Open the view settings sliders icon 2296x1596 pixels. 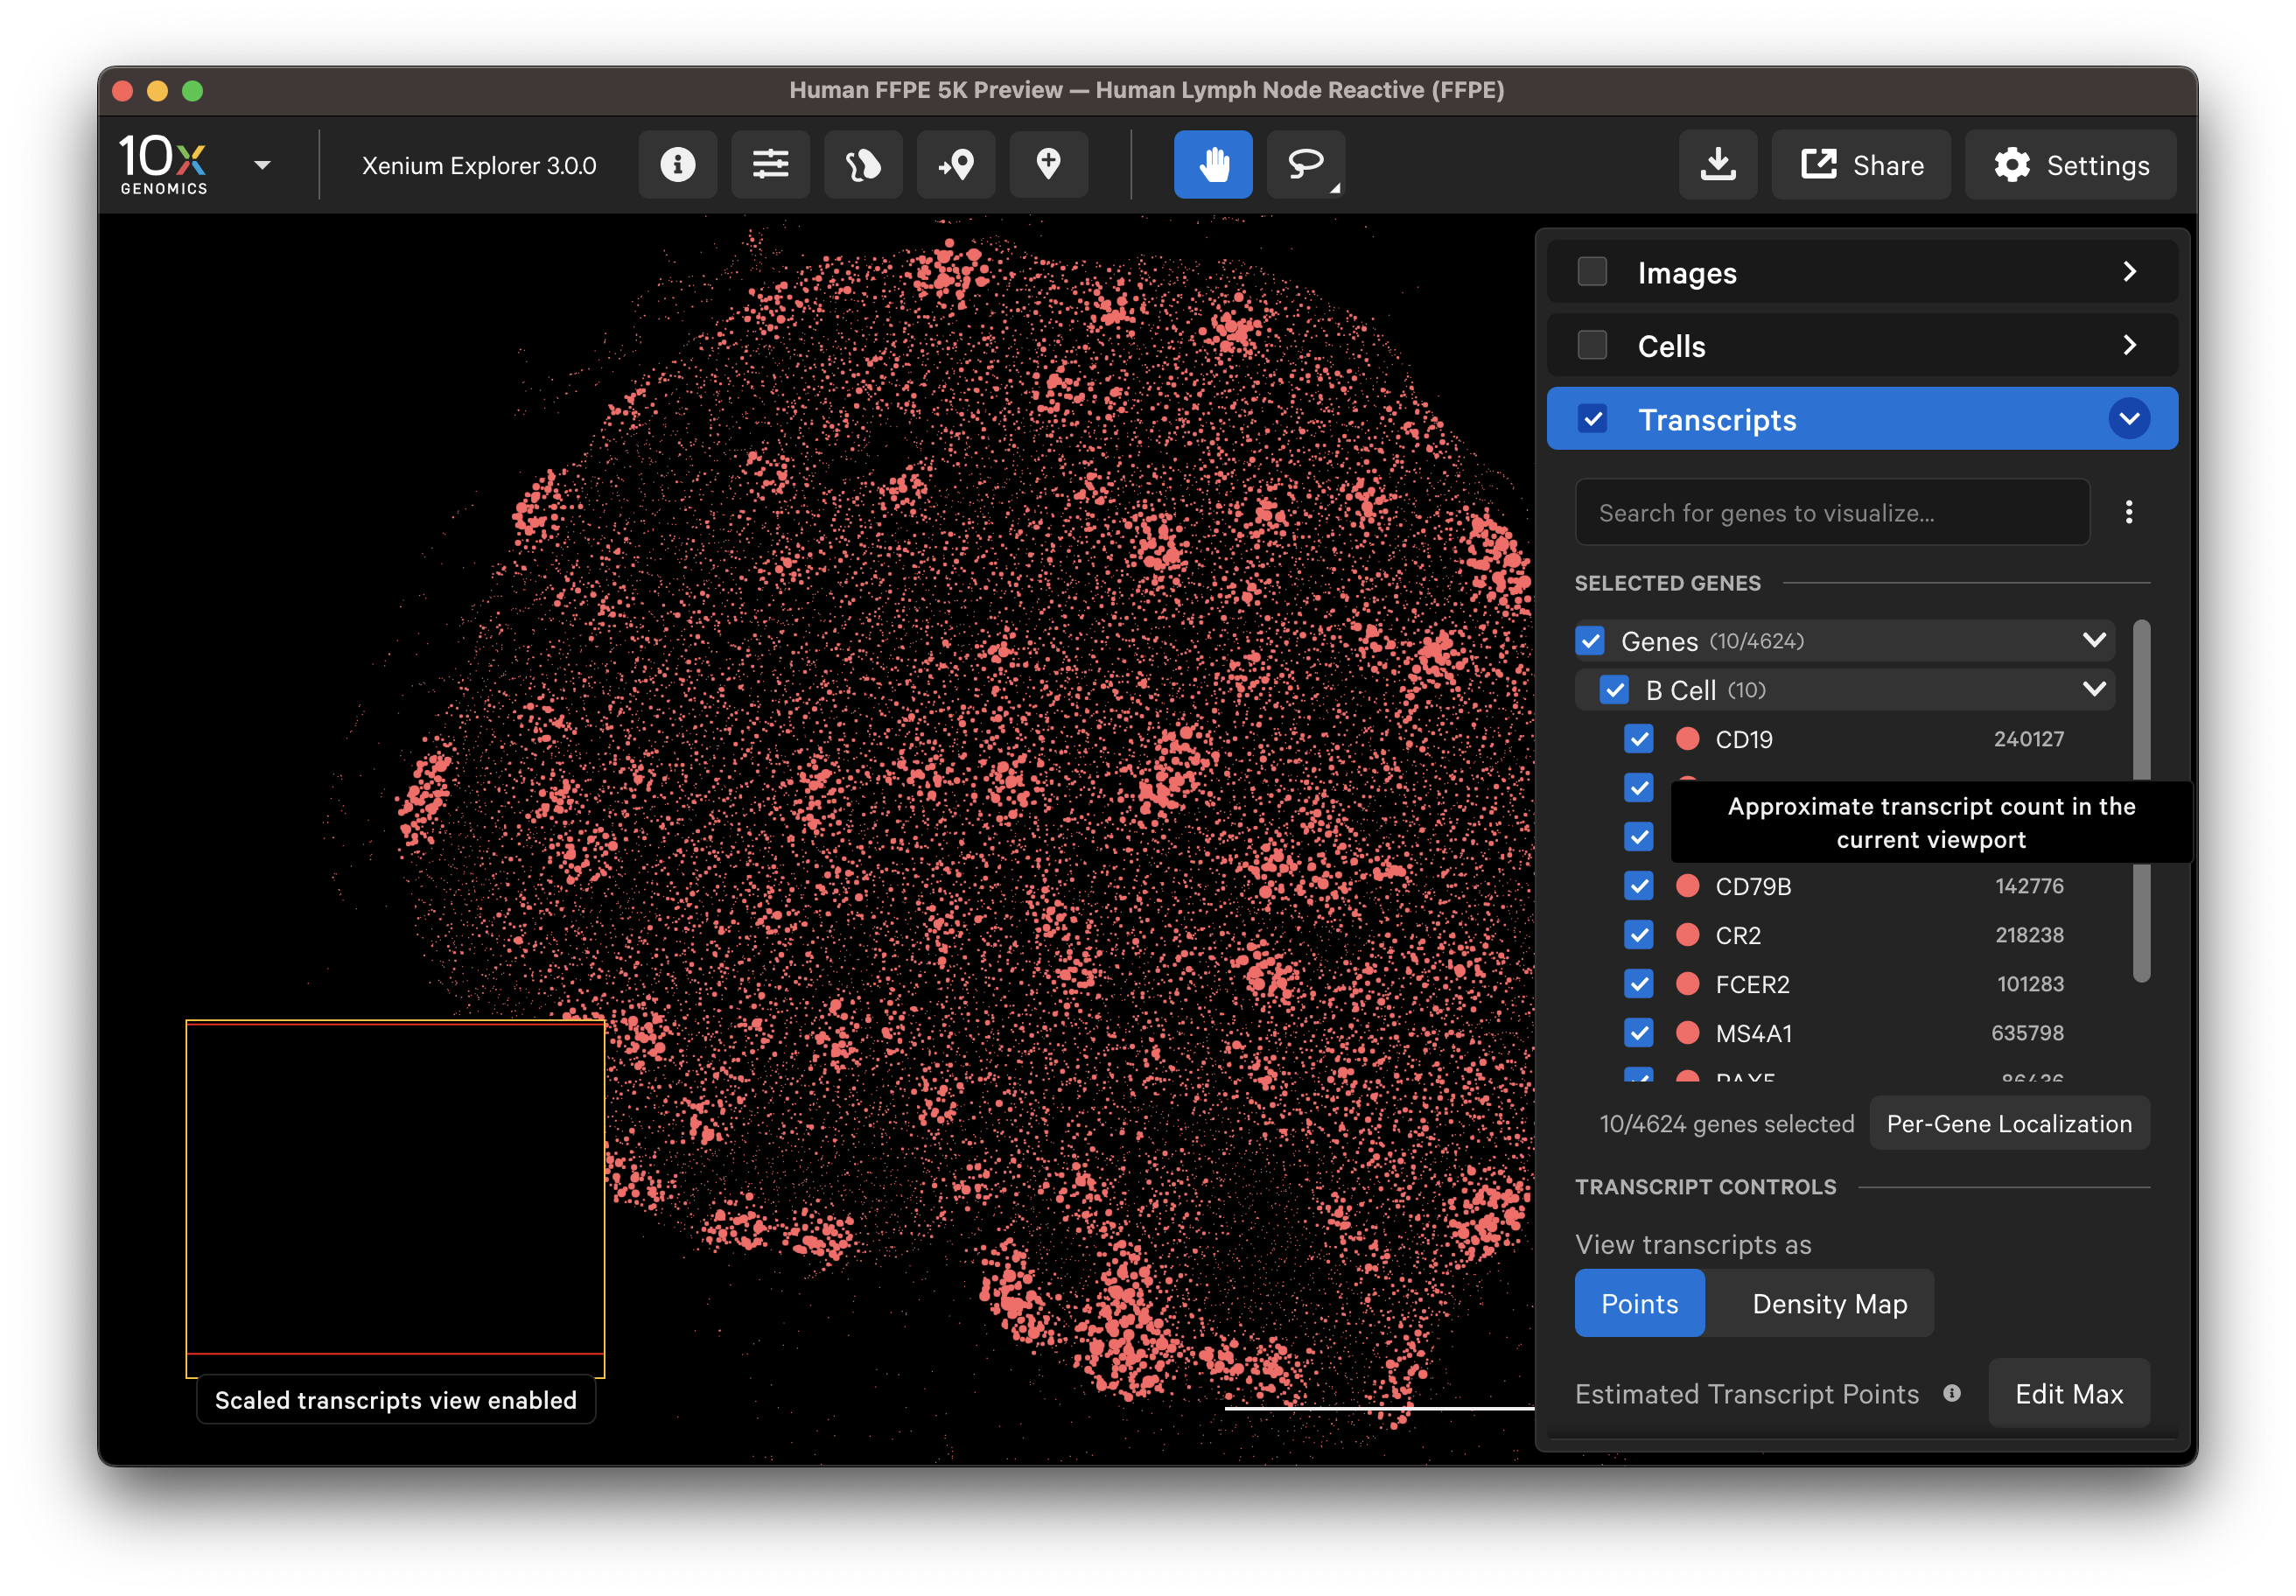pyautogui.click(x=770, y=164)
